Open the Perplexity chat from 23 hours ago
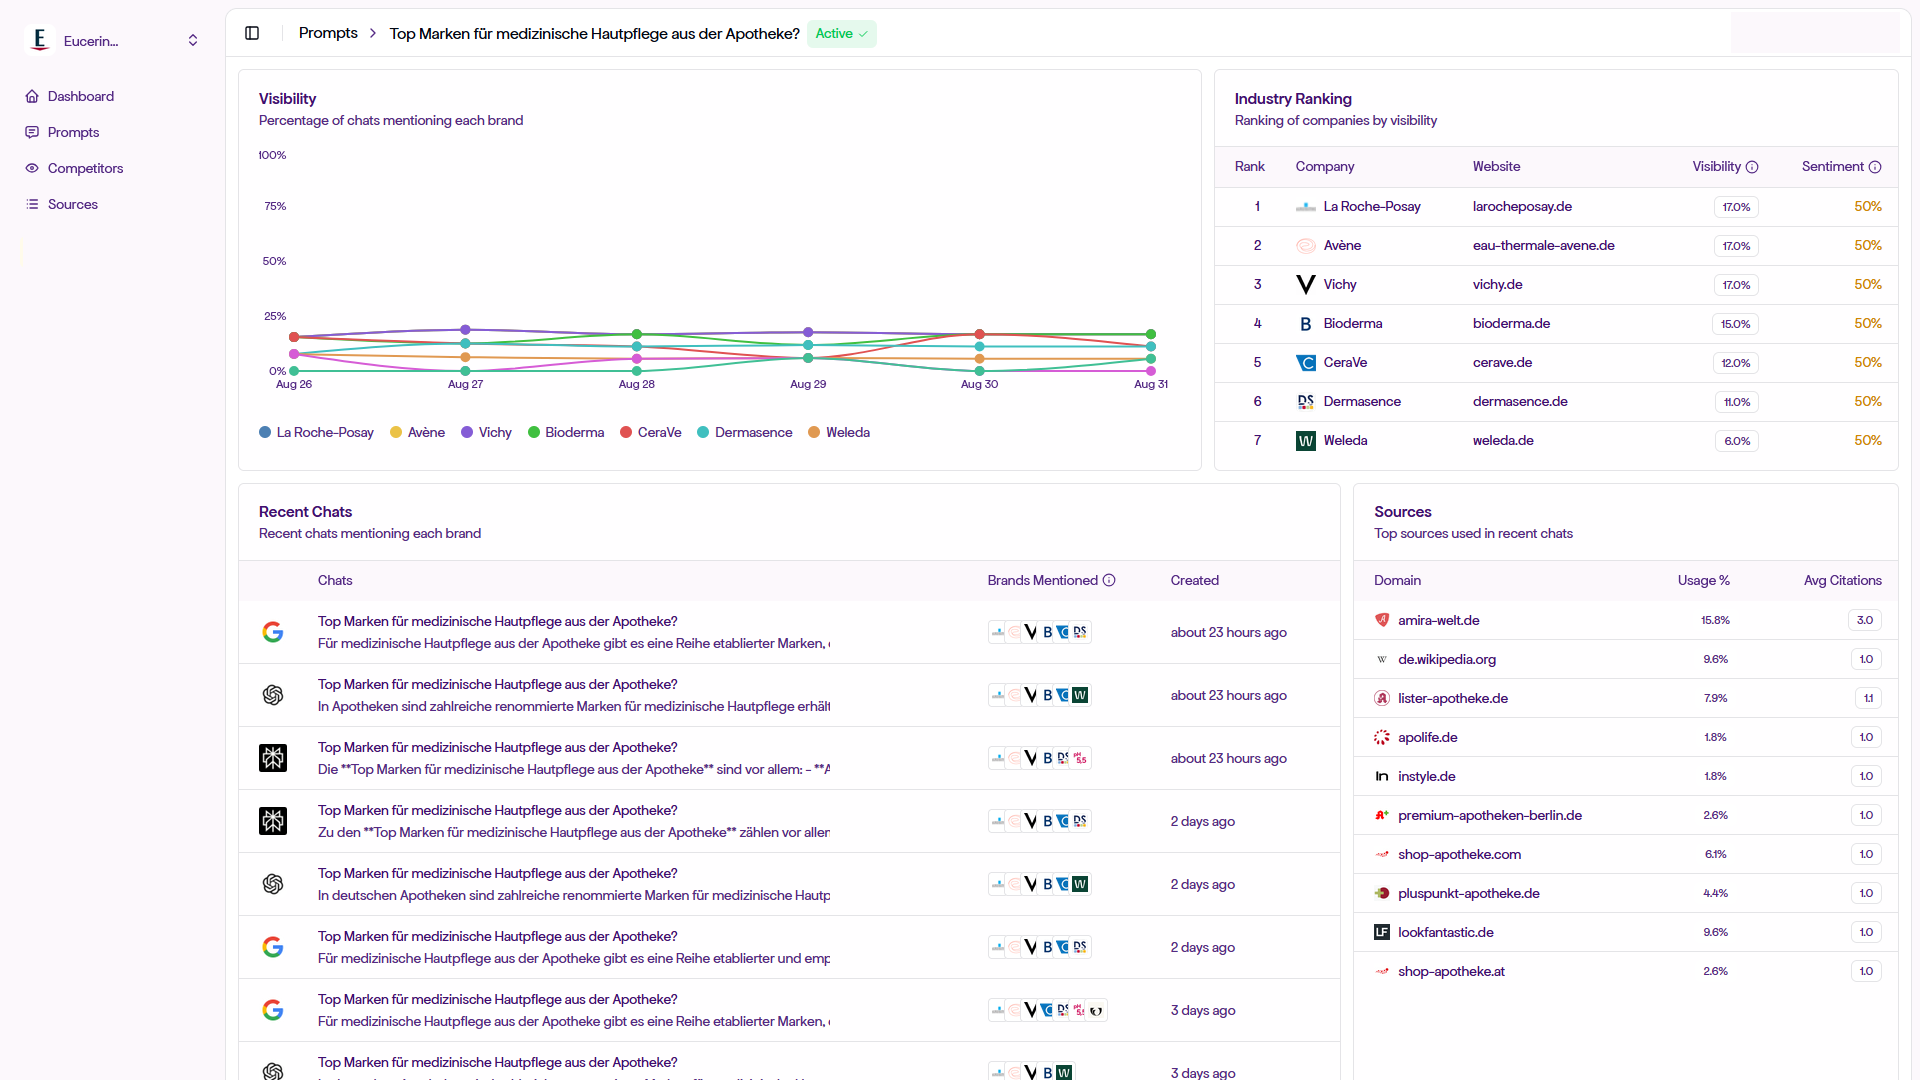Viewport: 1920px width, 1080px height. (x=789, y=758)
